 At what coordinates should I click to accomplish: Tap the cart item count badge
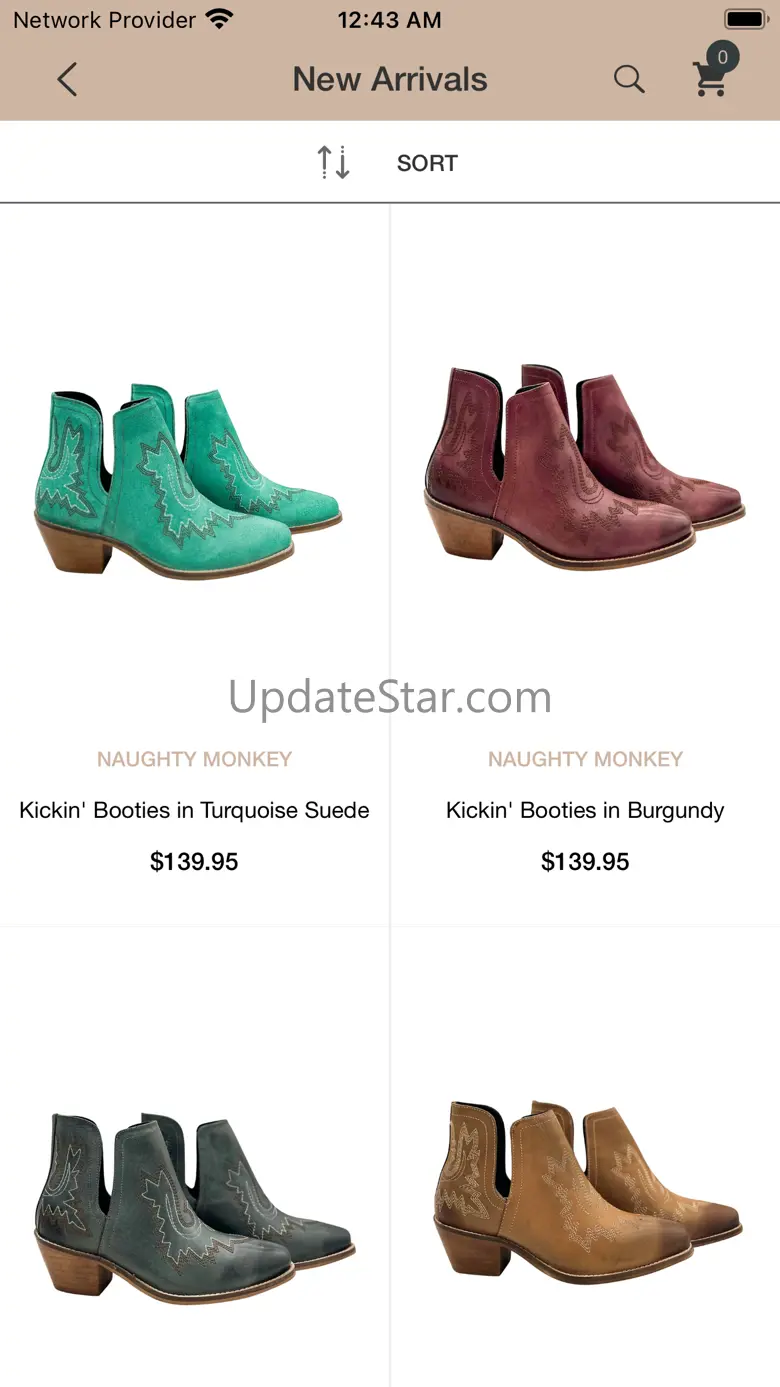[722, 57]
